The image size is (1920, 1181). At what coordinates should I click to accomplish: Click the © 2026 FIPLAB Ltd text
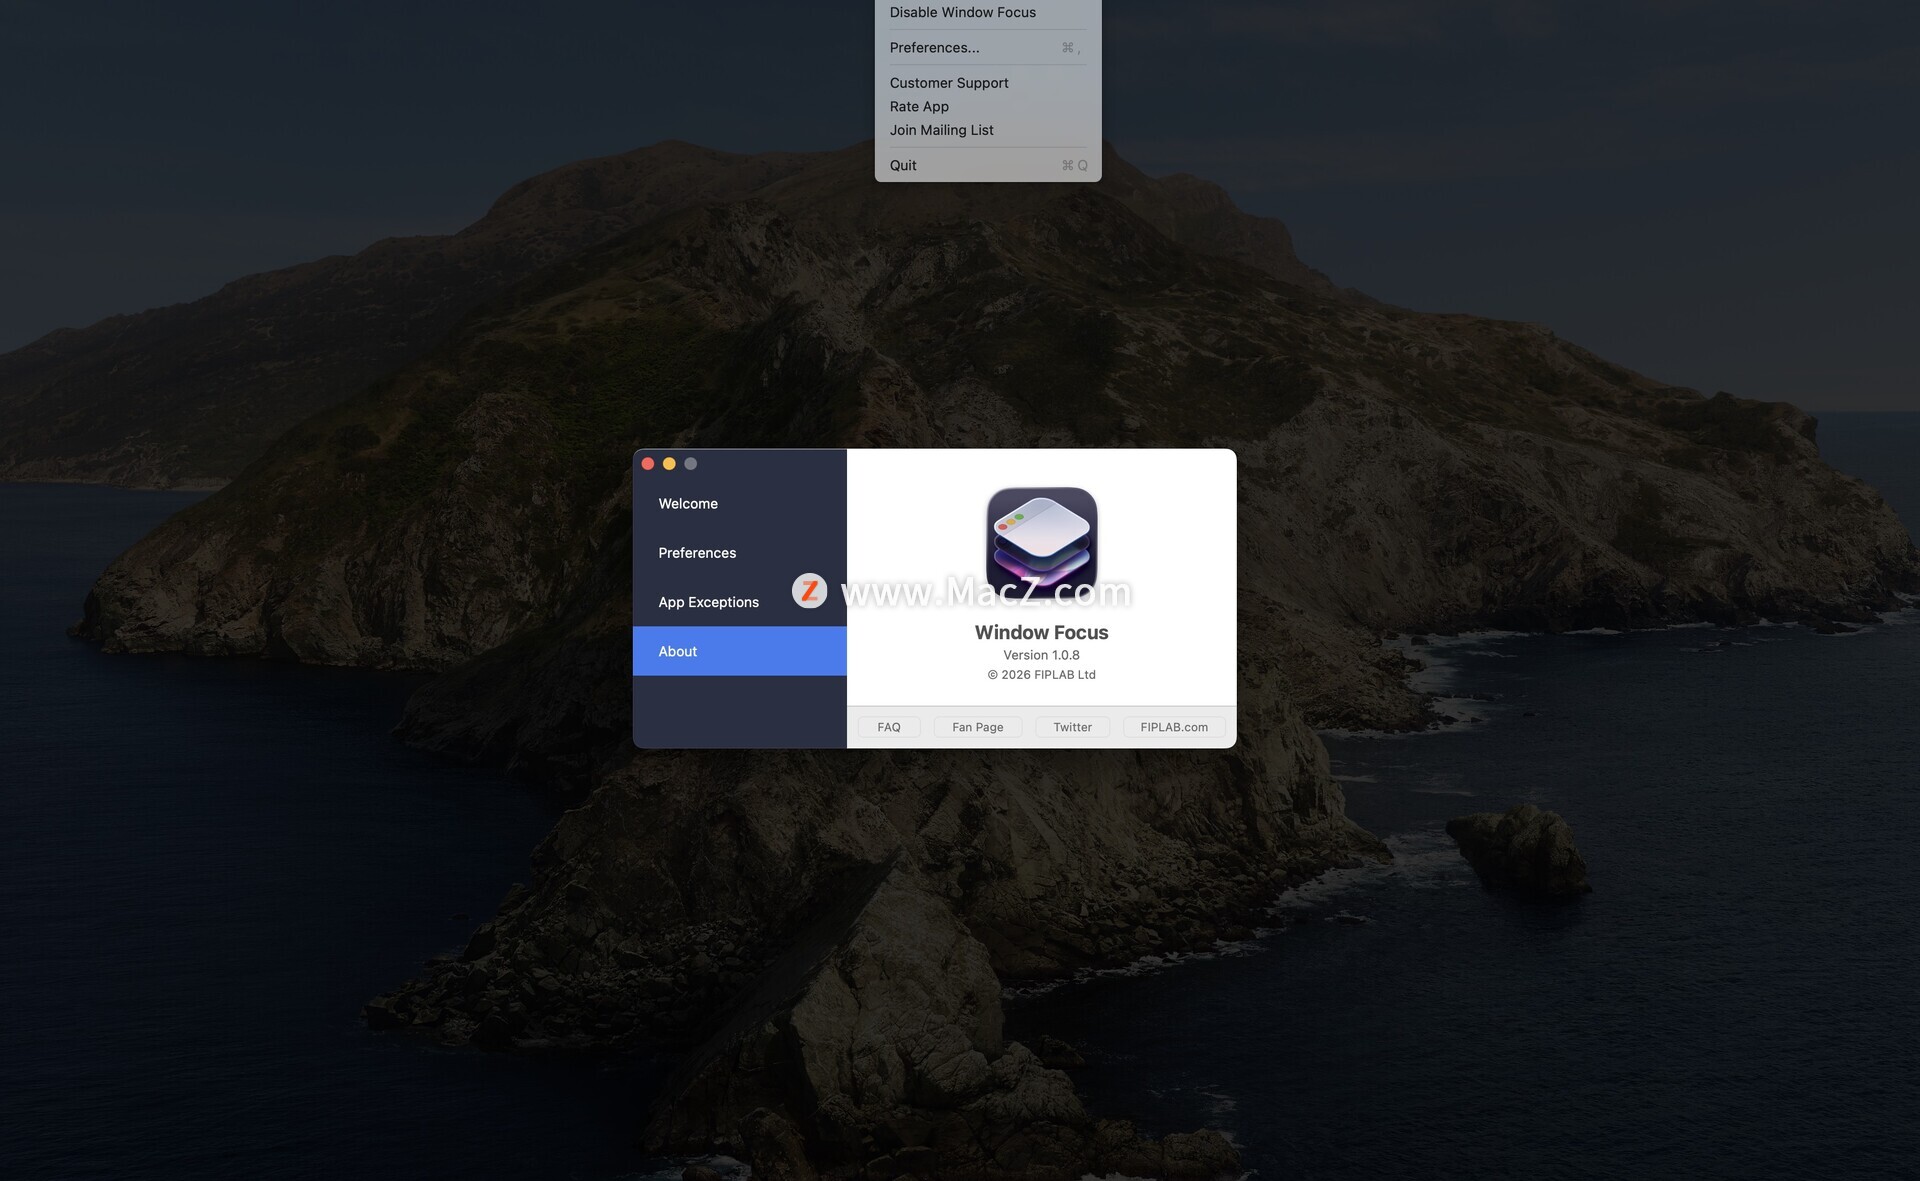1041,675
